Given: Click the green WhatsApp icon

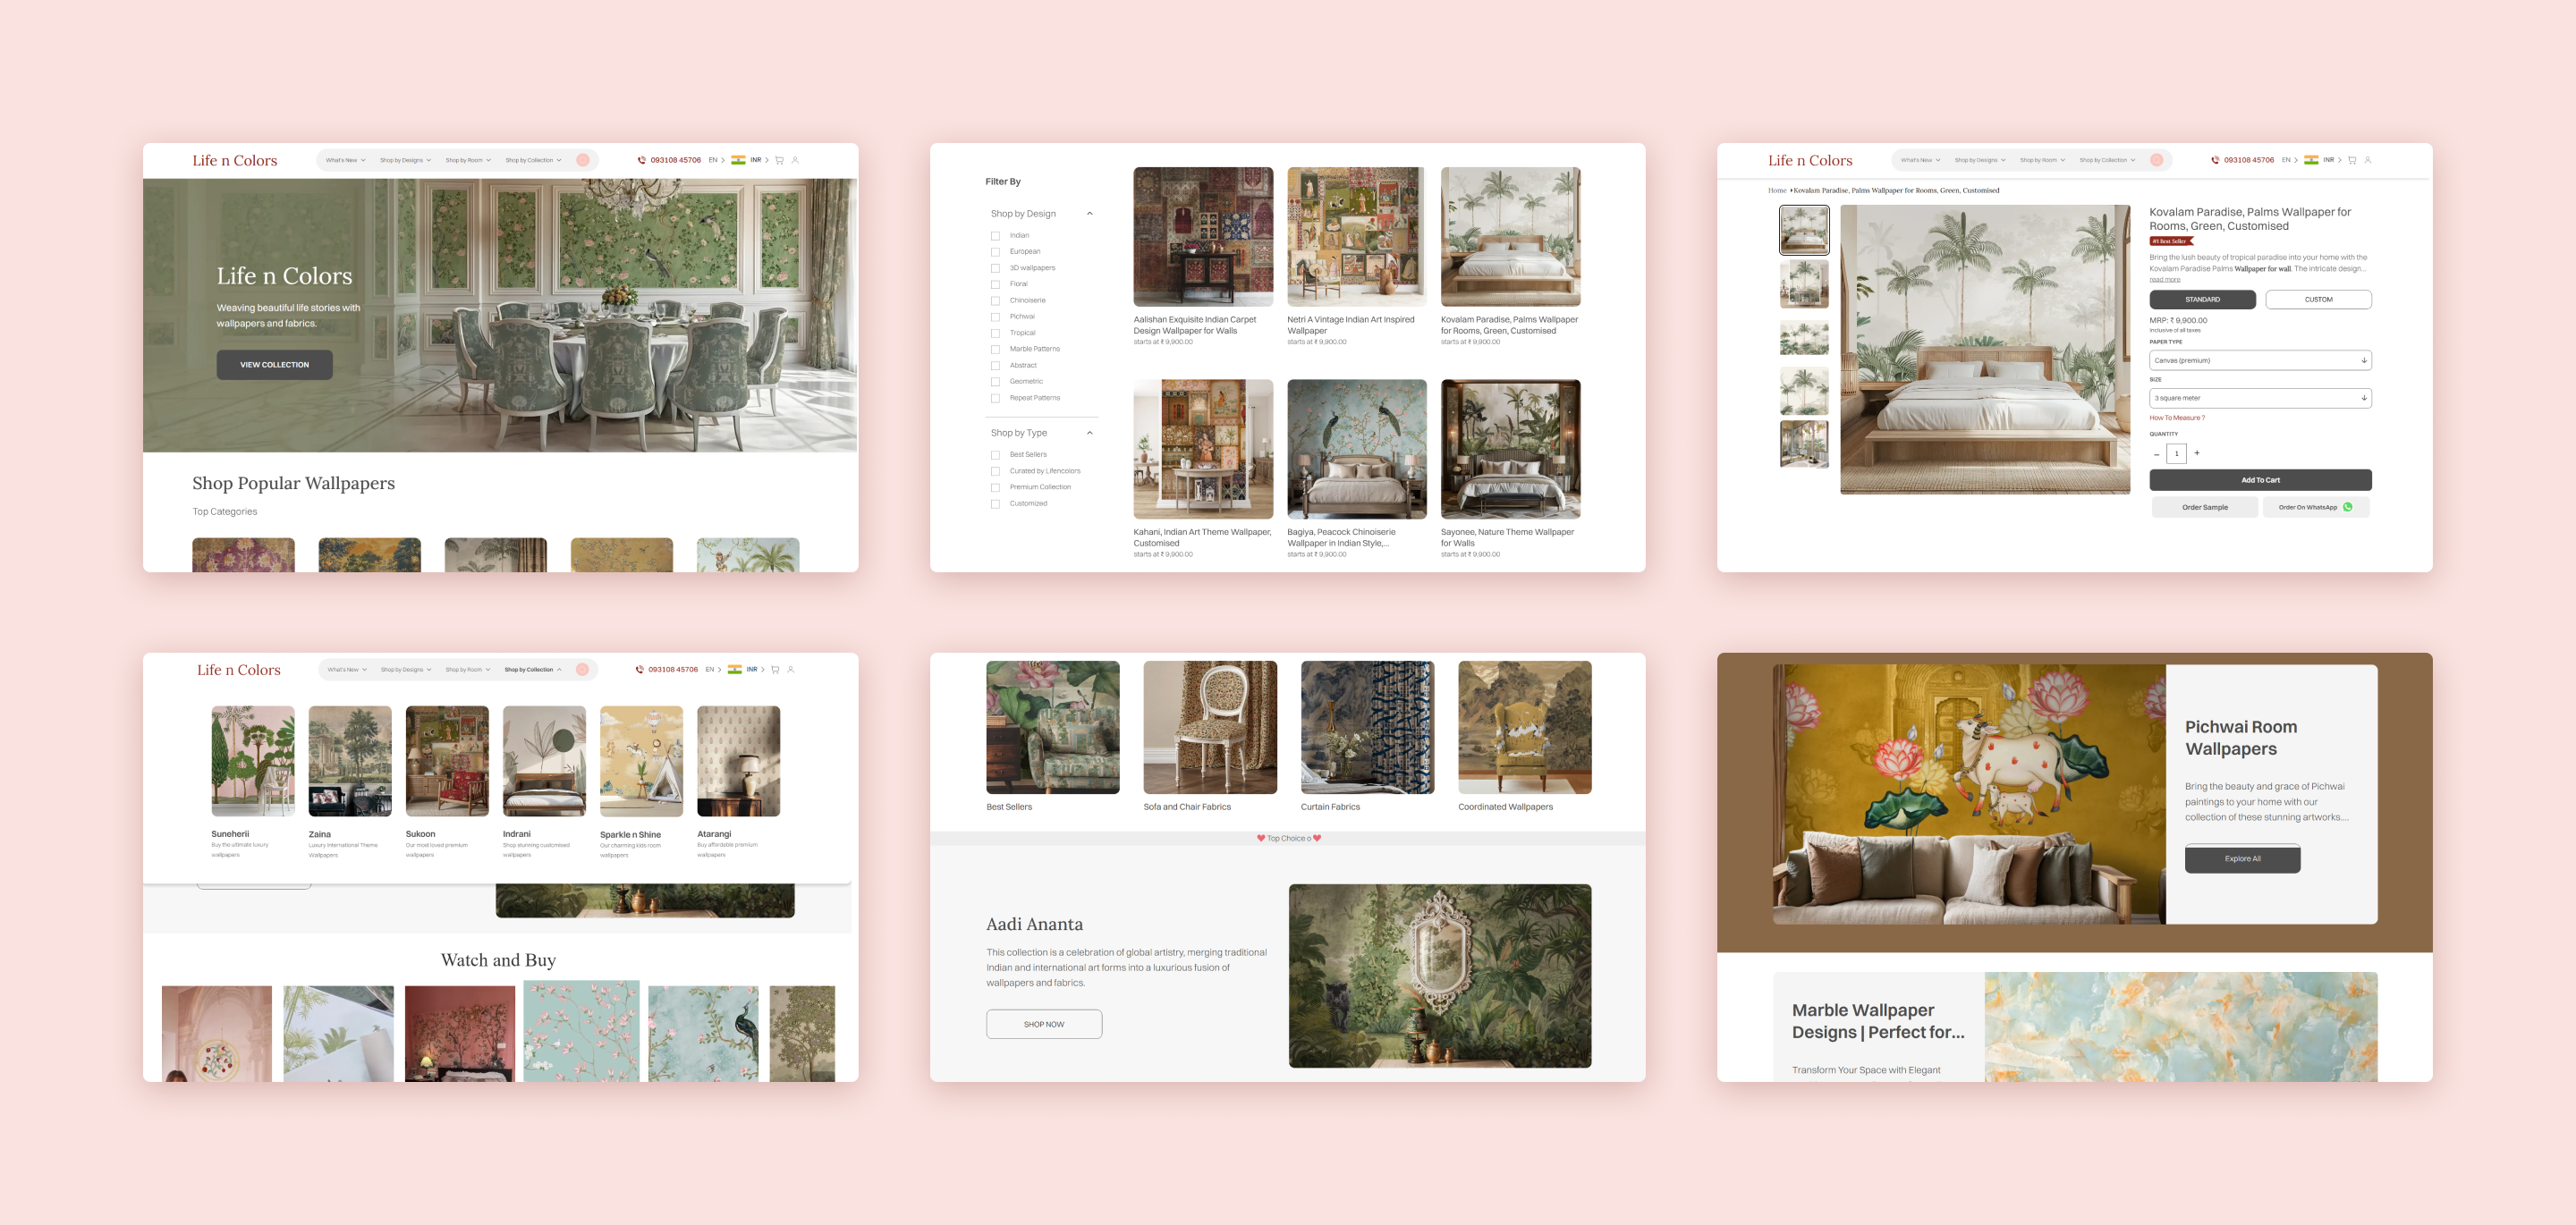Looking at the screenshot, I should [x=2348, y=507].
